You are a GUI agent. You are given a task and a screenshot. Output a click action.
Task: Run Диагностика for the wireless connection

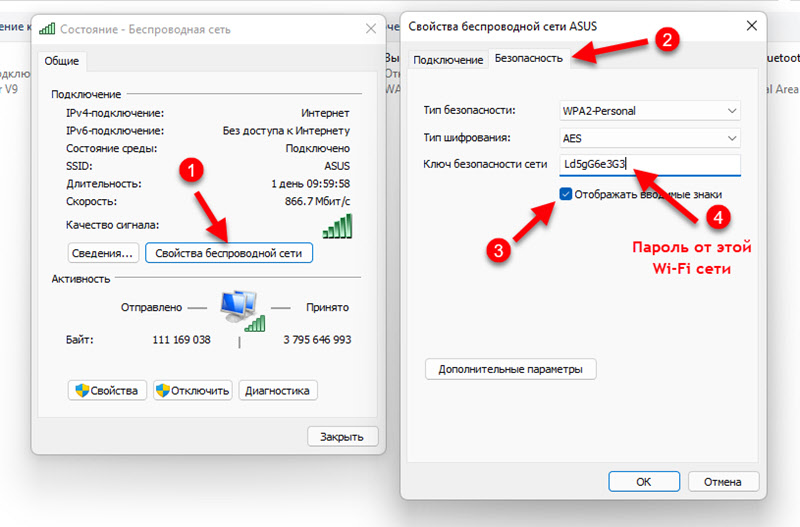278,390
